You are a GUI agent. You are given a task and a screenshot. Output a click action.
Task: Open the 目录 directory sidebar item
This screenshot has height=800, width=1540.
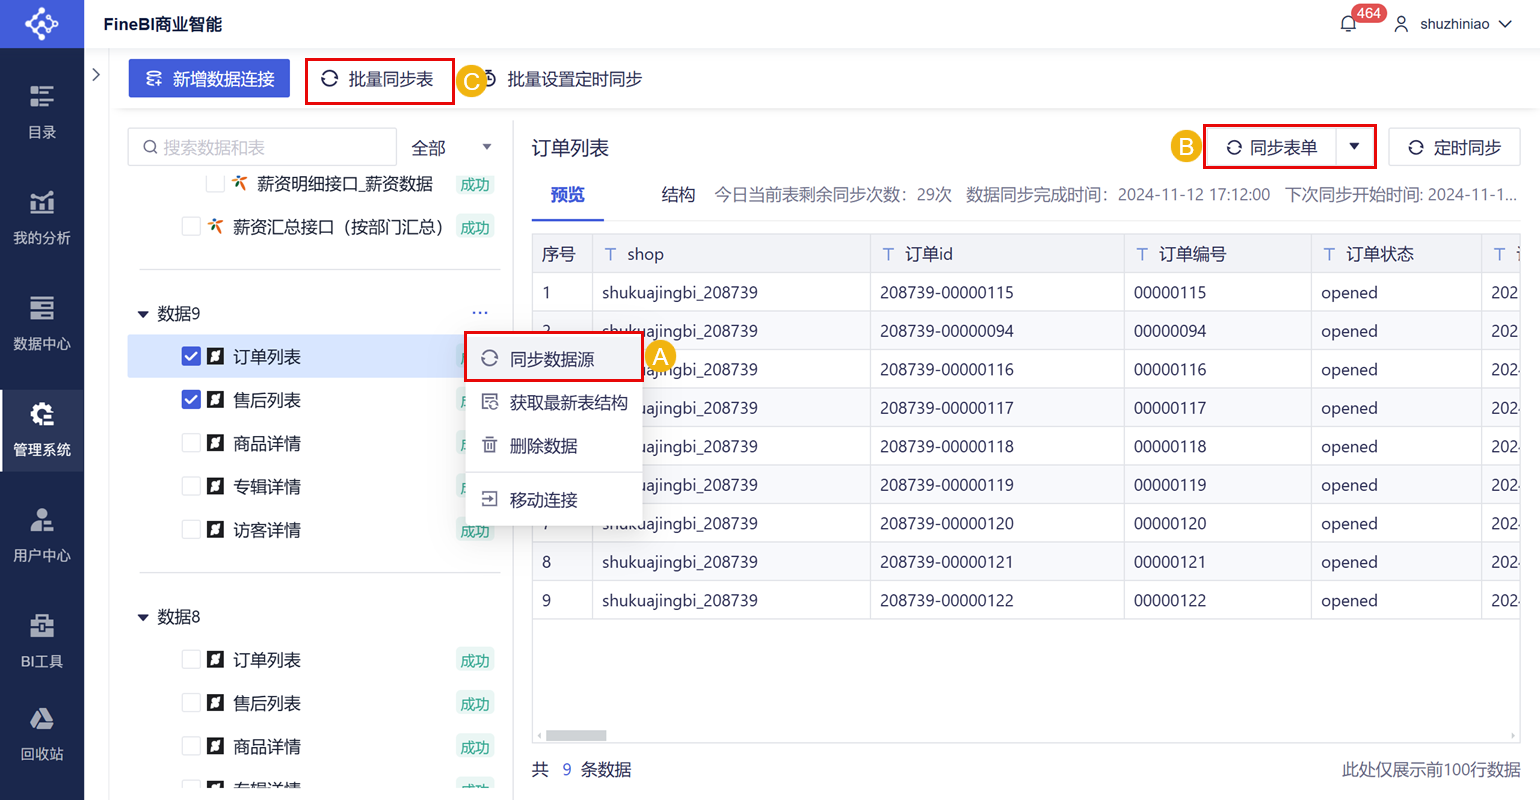(x=42, y=112)
